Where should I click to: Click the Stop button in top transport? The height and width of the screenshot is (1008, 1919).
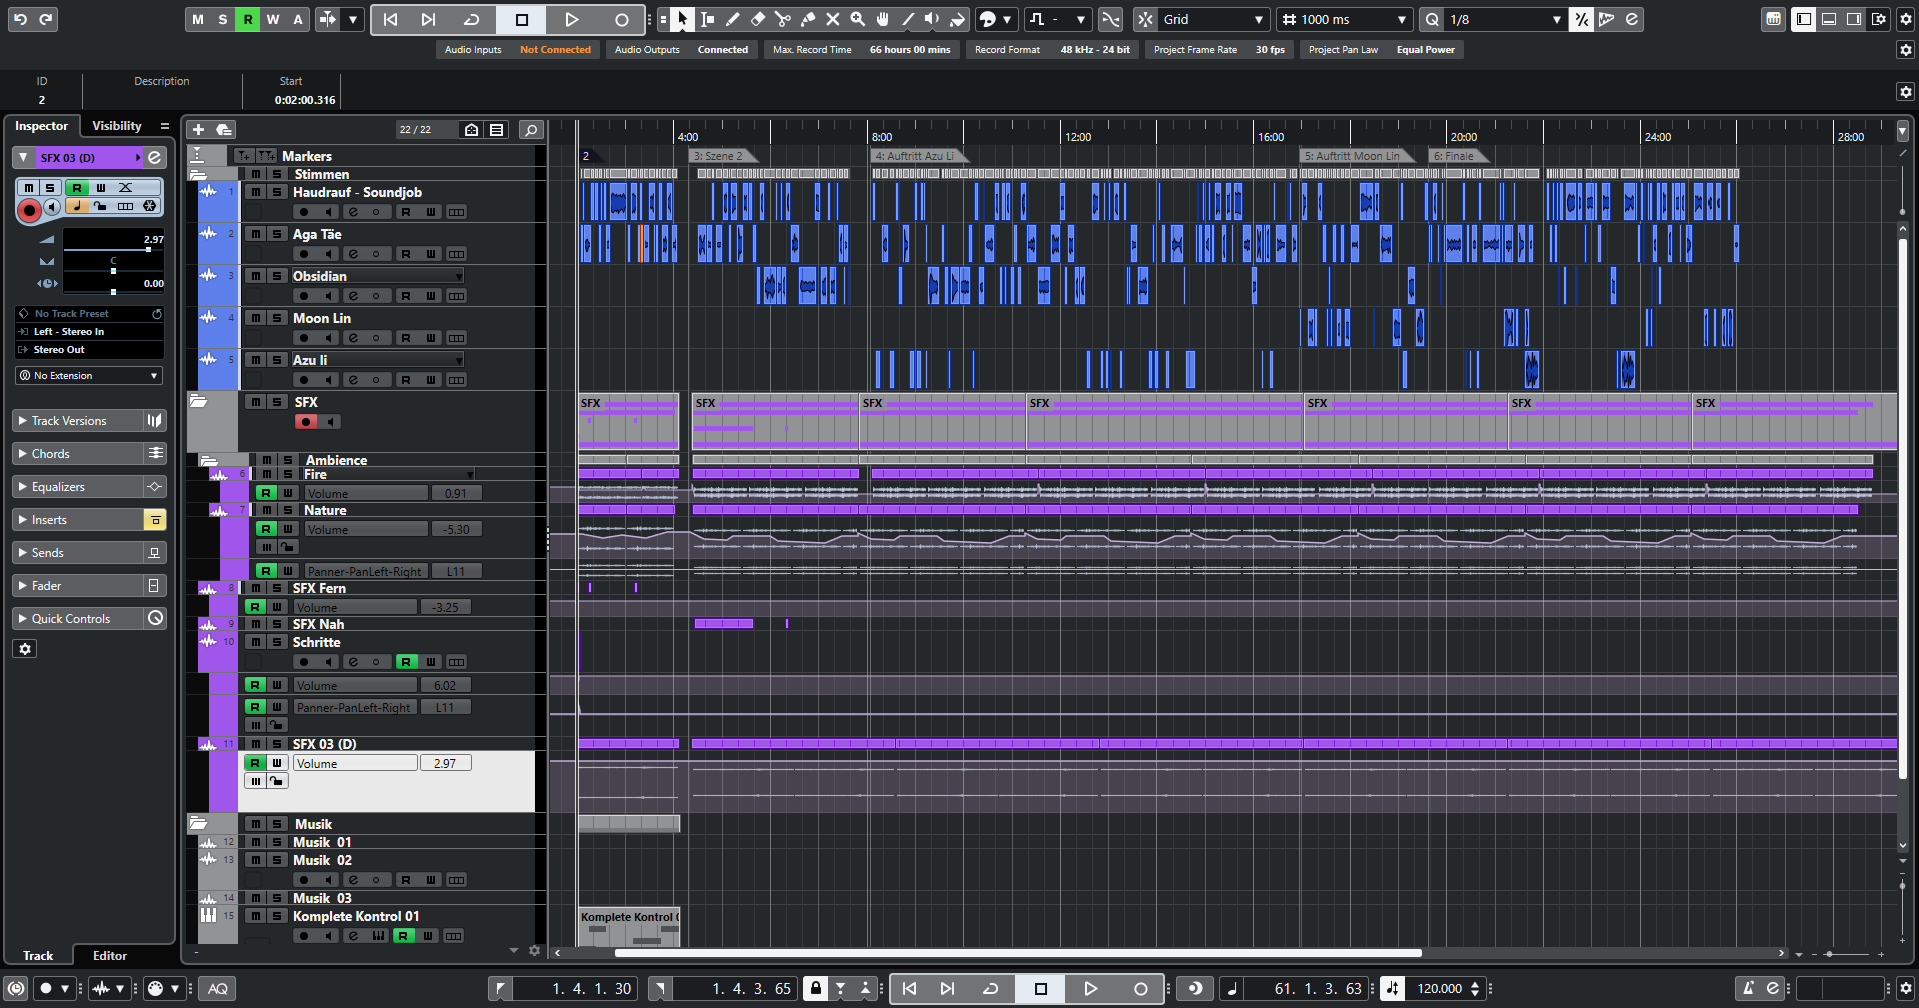point(521,19)
